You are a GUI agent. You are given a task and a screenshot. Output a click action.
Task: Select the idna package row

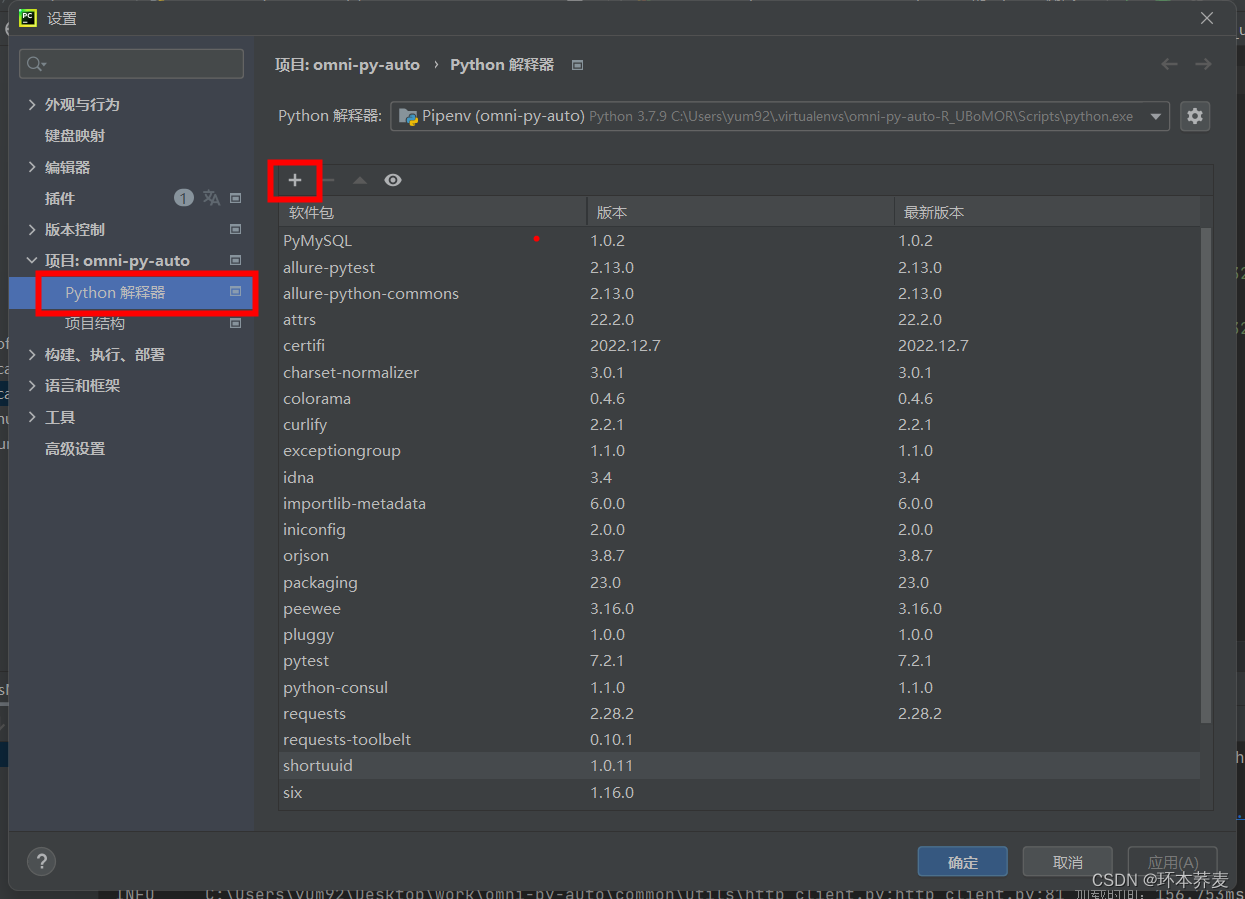point(739,477)
